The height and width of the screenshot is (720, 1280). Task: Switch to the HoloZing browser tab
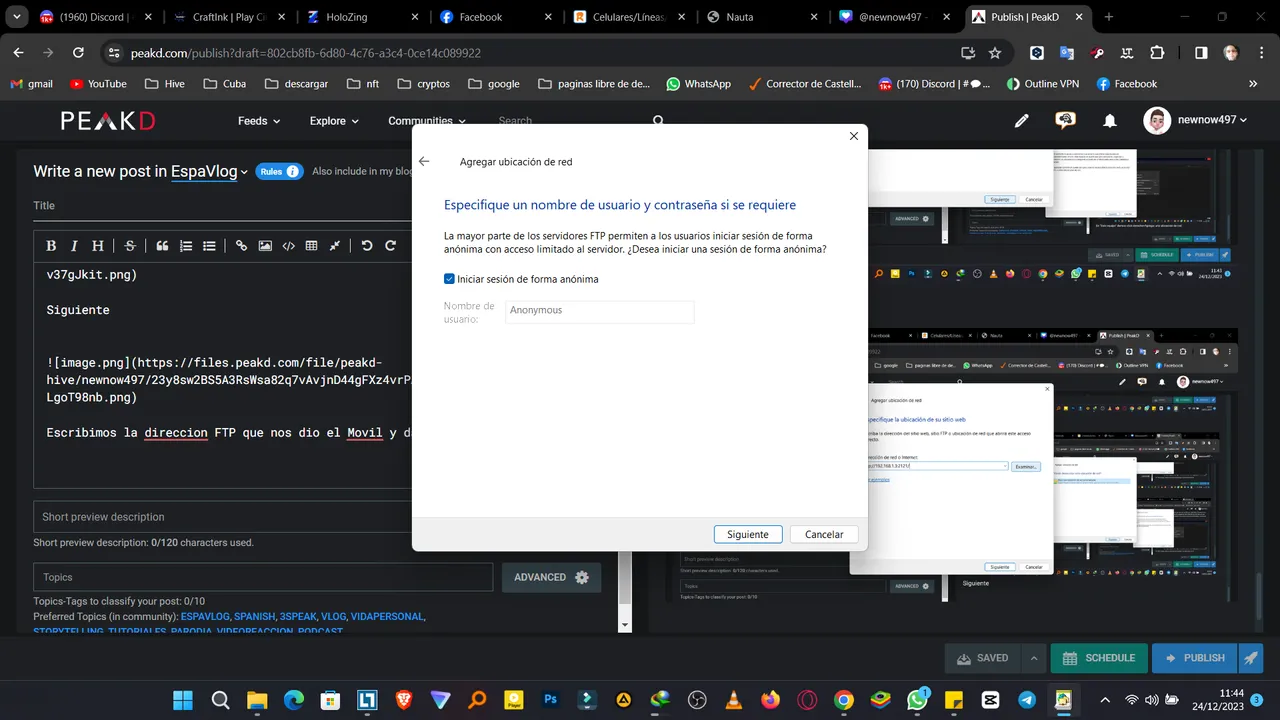(x=361, y=17)
